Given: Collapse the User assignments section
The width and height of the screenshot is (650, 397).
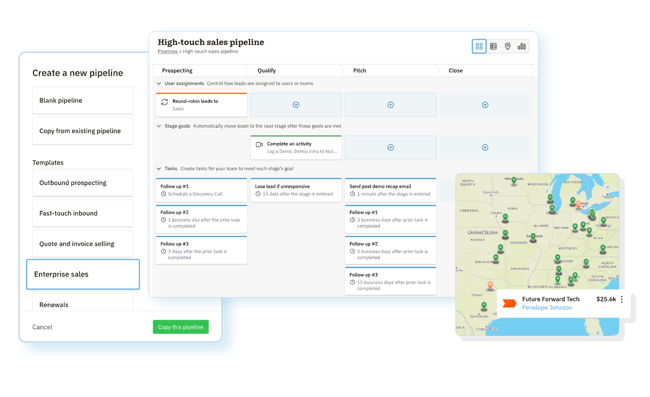Looking at the screenshot, I should pyautogui.click(x=159, y=83).
